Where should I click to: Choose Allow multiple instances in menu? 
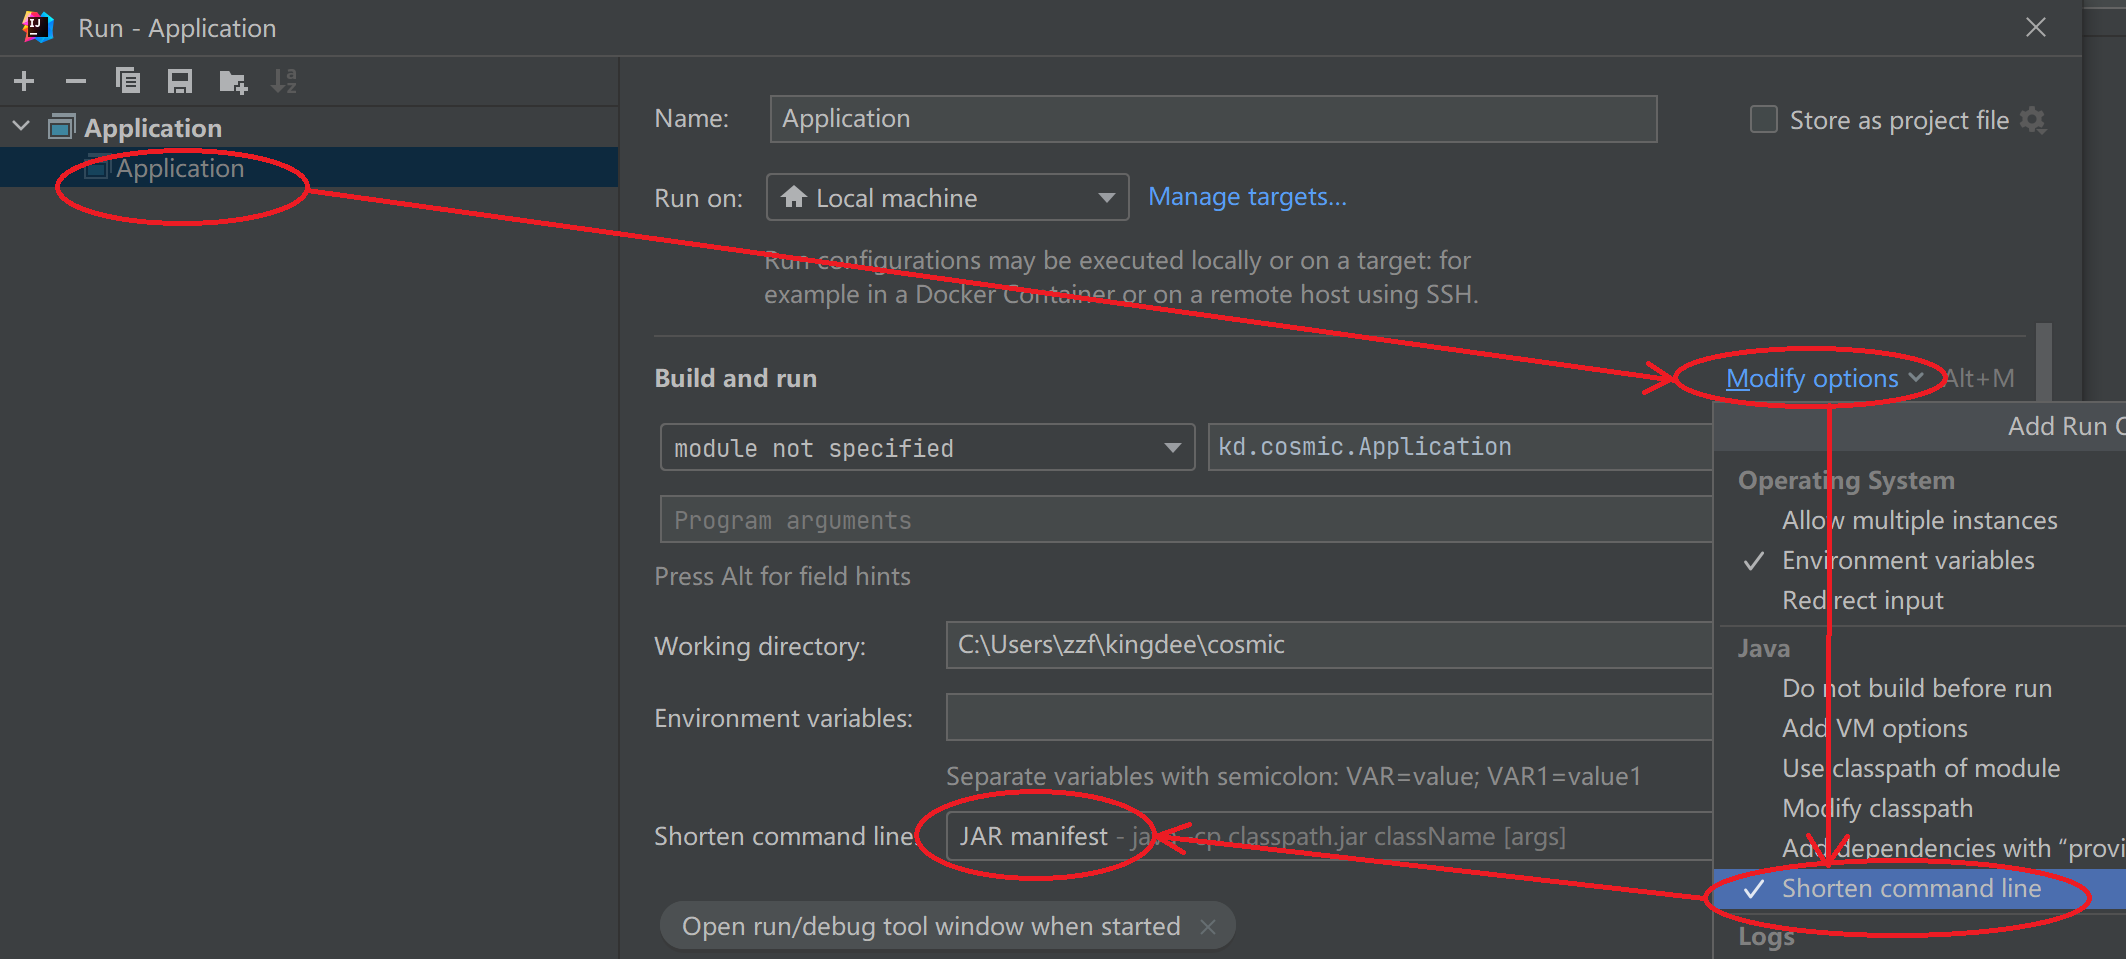tap(1919, 521)
